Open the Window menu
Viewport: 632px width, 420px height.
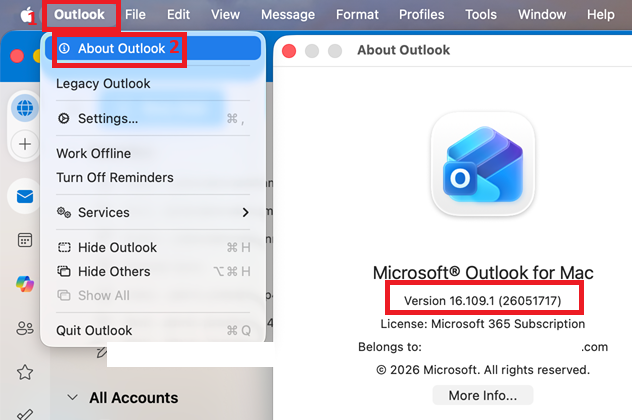pos(542,15)
